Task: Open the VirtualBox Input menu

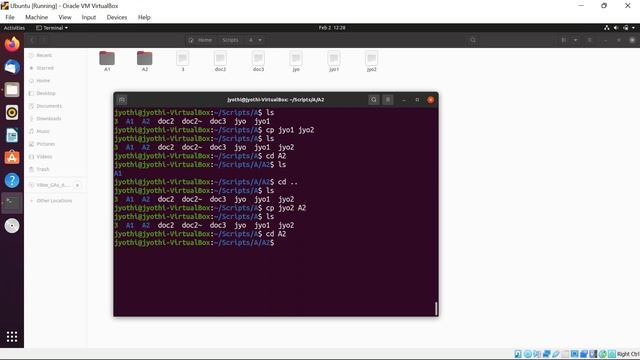Action: pyautogui.click(x=89, y=17)
